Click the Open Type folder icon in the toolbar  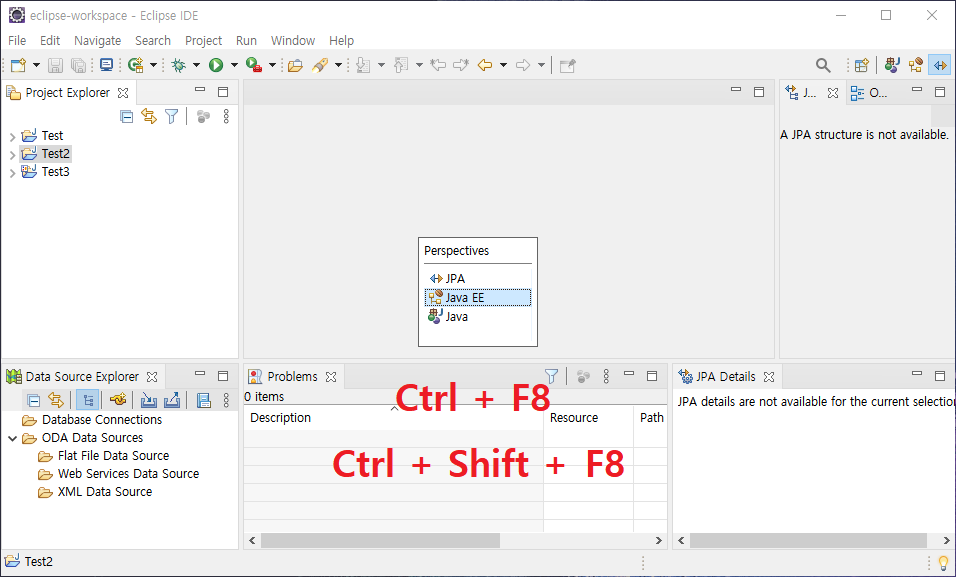296,65
